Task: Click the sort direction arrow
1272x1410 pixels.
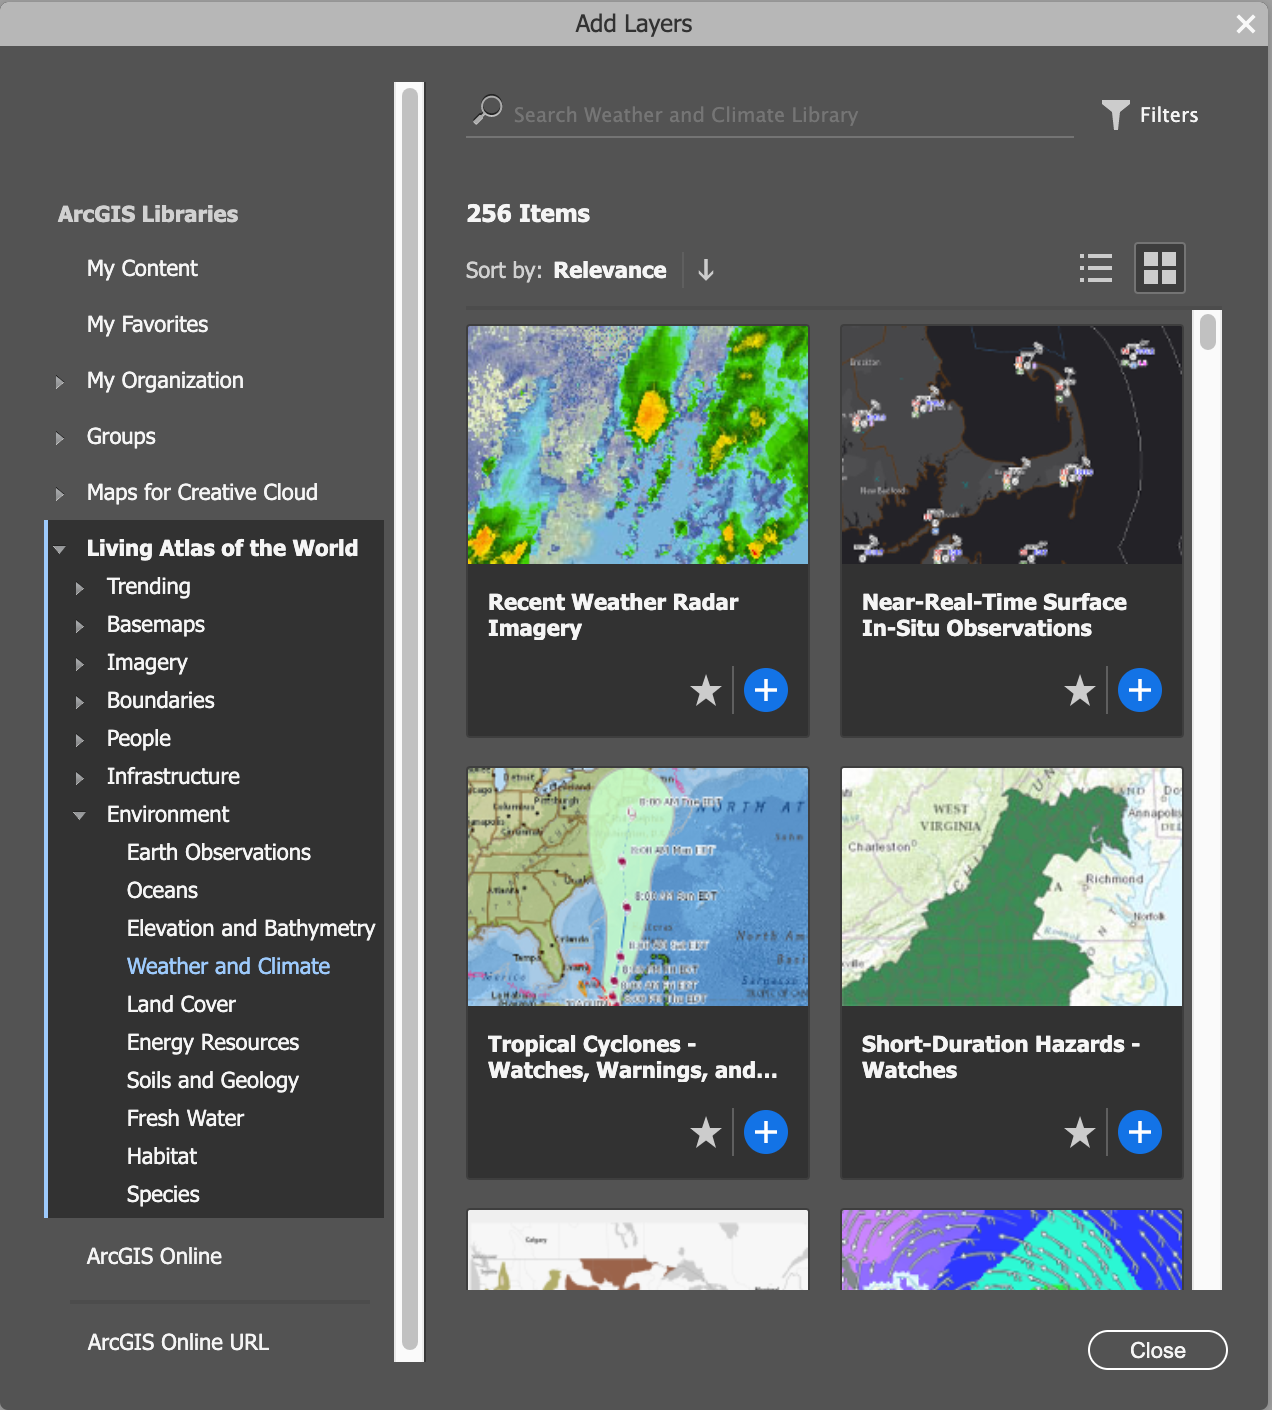Action: click(705, 269)
